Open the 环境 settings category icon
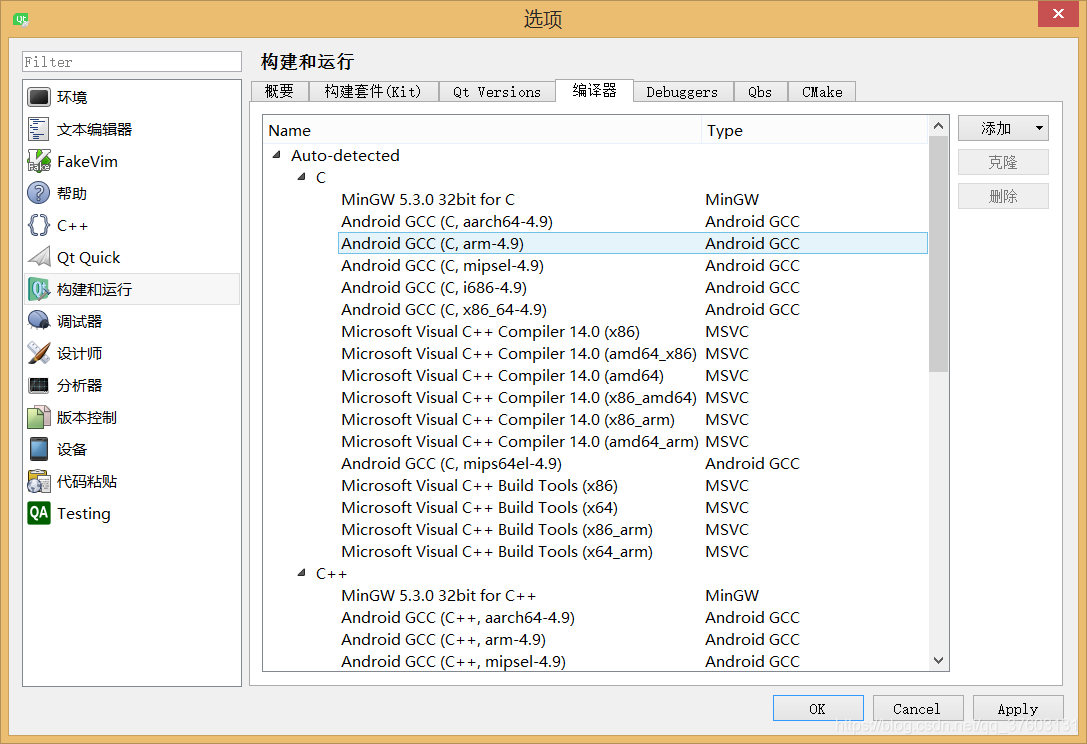The width and height of the screenshot is (1087, 744). 39,97
